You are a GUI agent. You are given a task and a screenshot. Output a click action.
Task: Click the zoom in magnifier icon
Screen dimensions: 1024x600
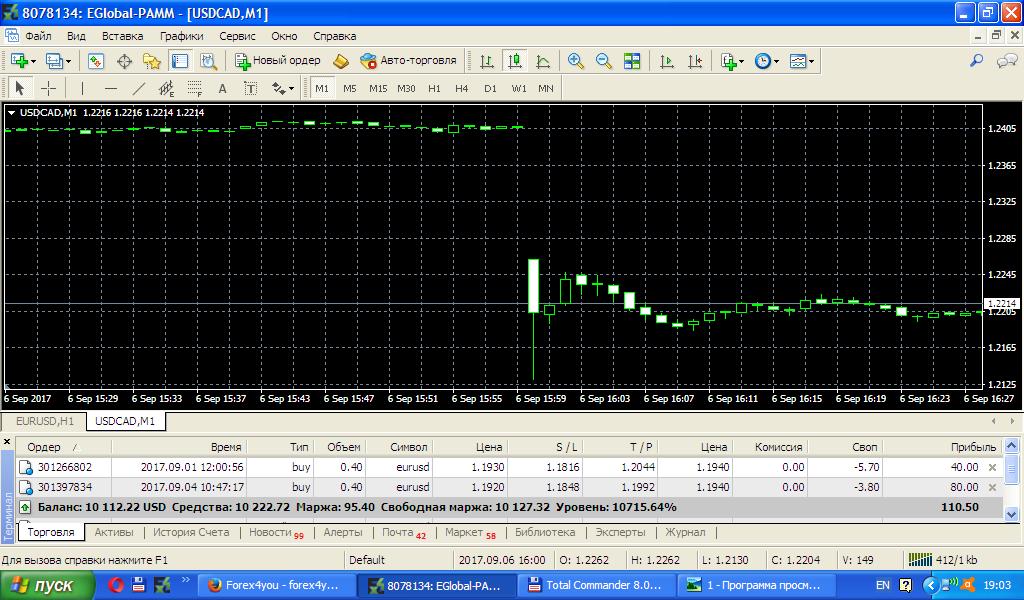pyautogui.click(x=576, y=61)
